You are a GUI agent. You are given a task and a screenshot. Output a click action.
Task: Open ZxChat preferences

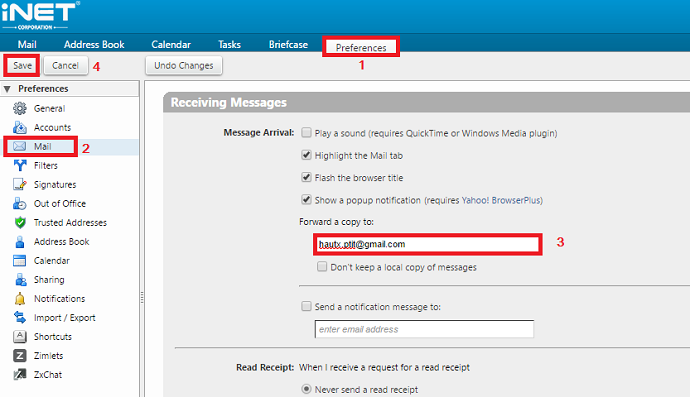click(x=48, y=375)
